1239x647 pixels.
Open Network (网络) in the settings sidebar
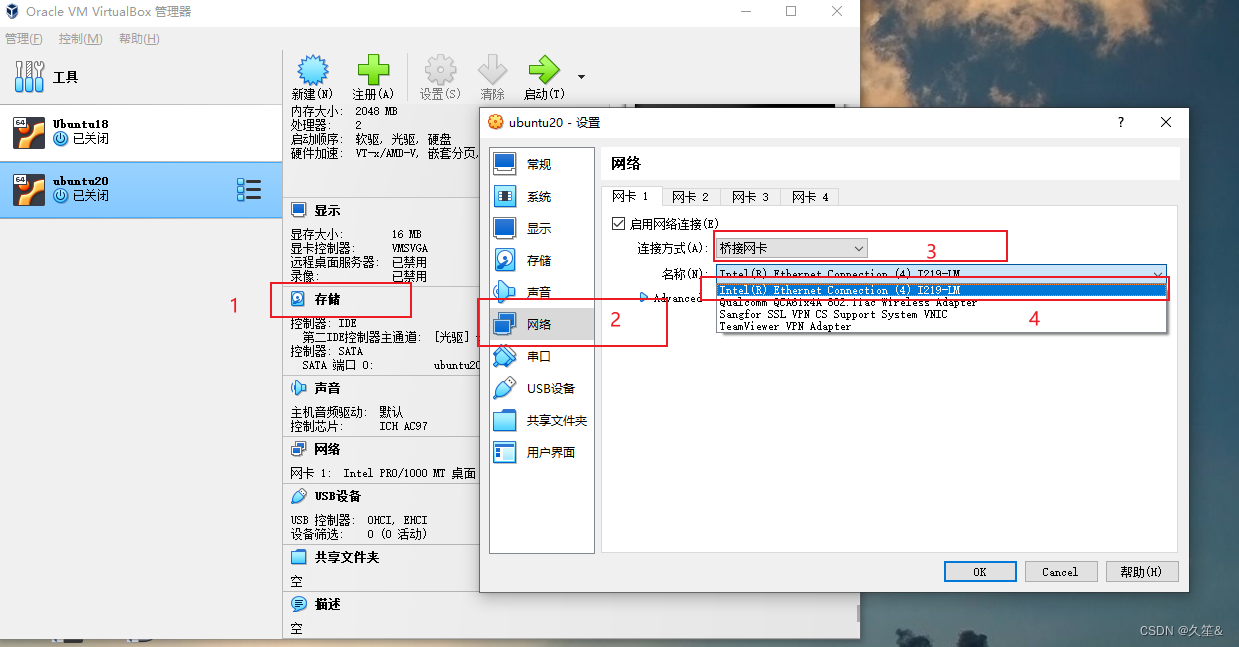(x=543, y=324)
